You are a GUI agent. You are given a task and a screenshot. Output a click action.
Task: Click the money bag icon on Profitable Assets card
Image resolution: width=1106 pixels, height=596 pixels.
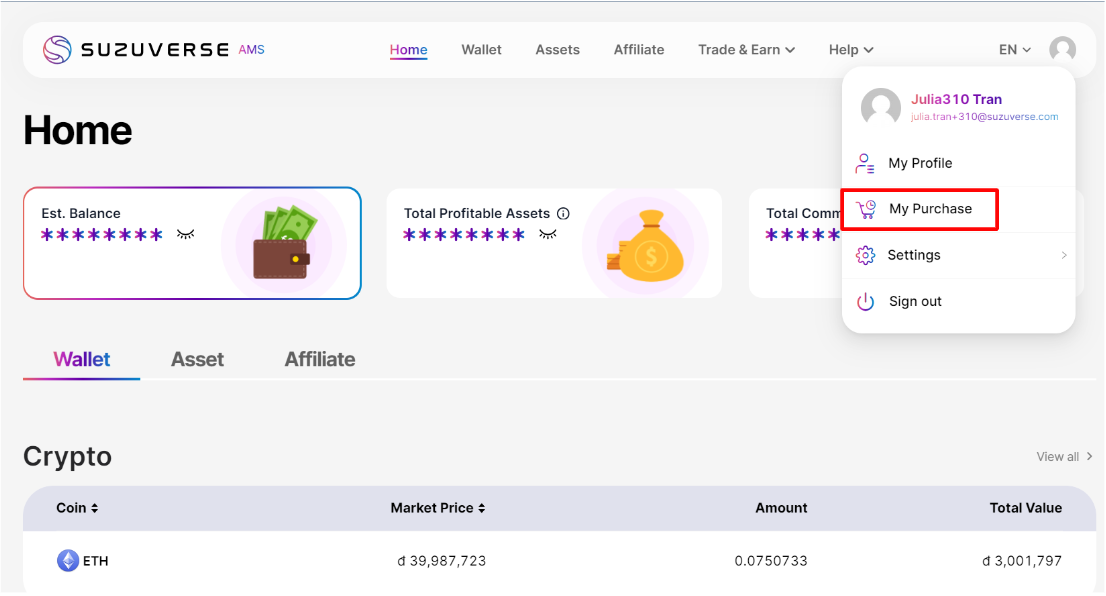648,245
